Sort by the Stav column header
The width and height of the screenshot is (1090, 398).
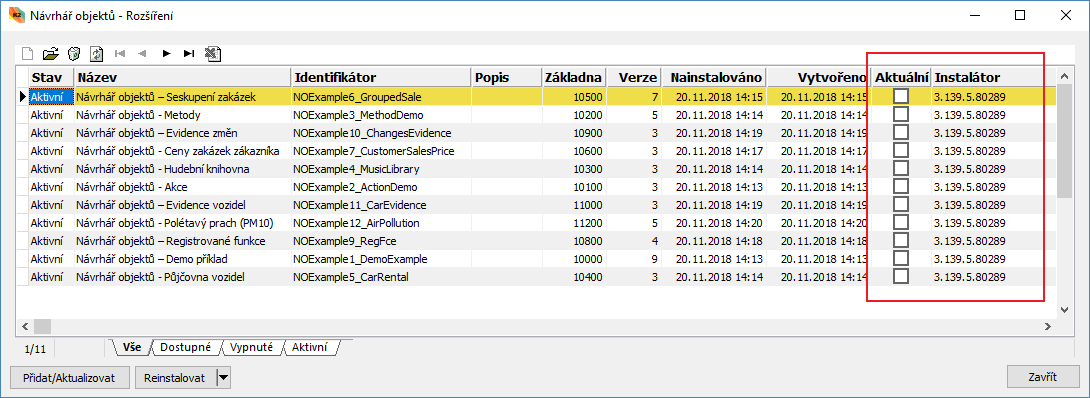(51, 76)
